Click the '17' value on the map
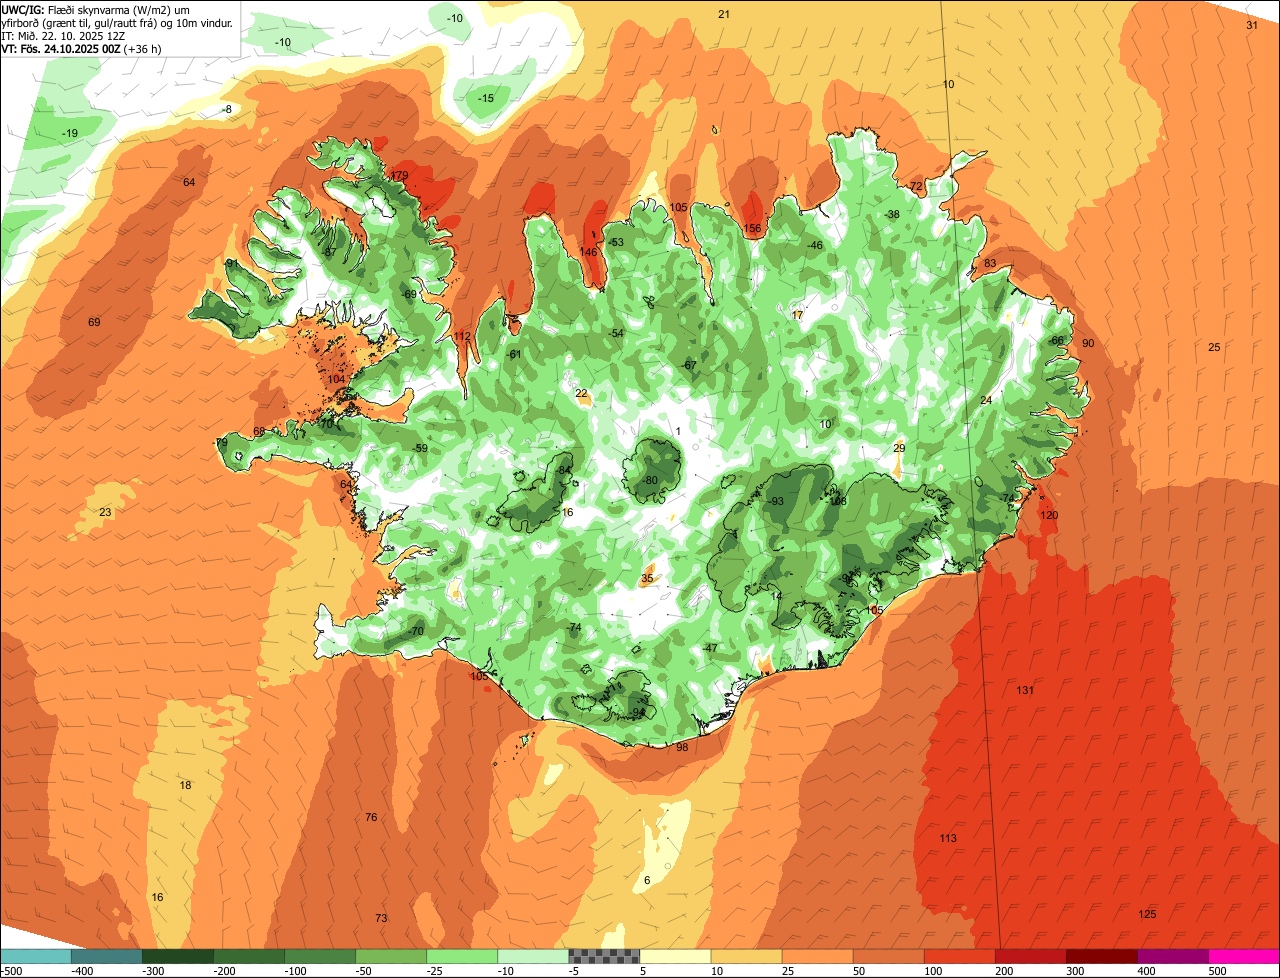The height and width of the screenshot is (978, 1280). tap(797, 316)
